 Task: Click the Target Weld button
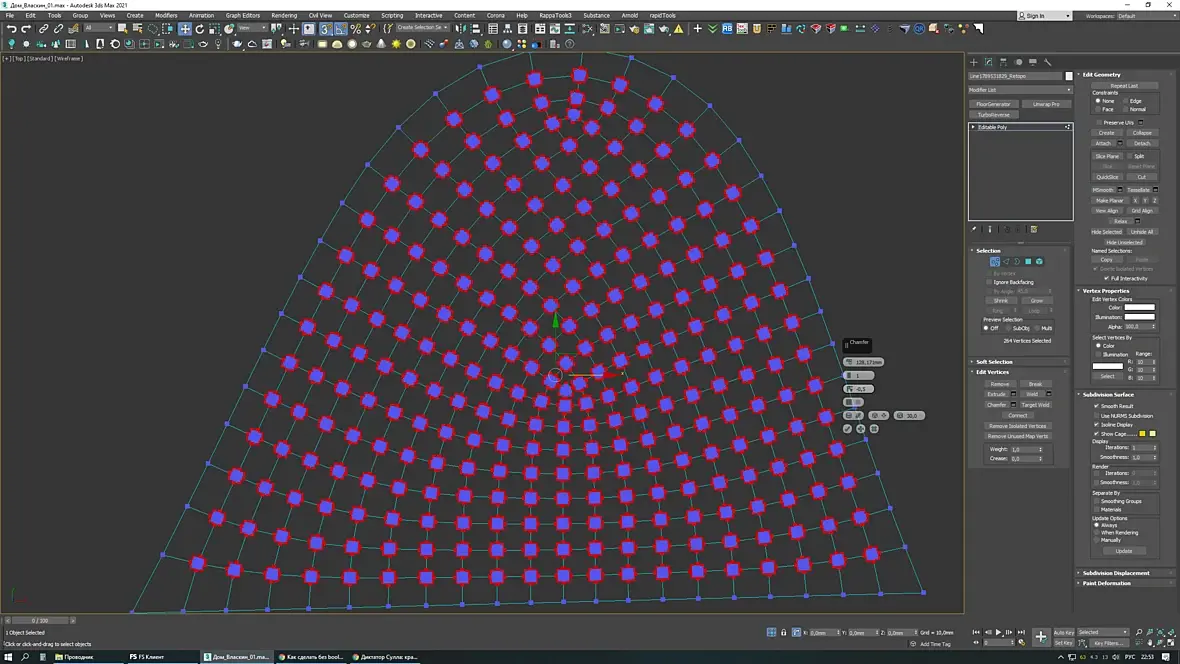pos(1035,405)
